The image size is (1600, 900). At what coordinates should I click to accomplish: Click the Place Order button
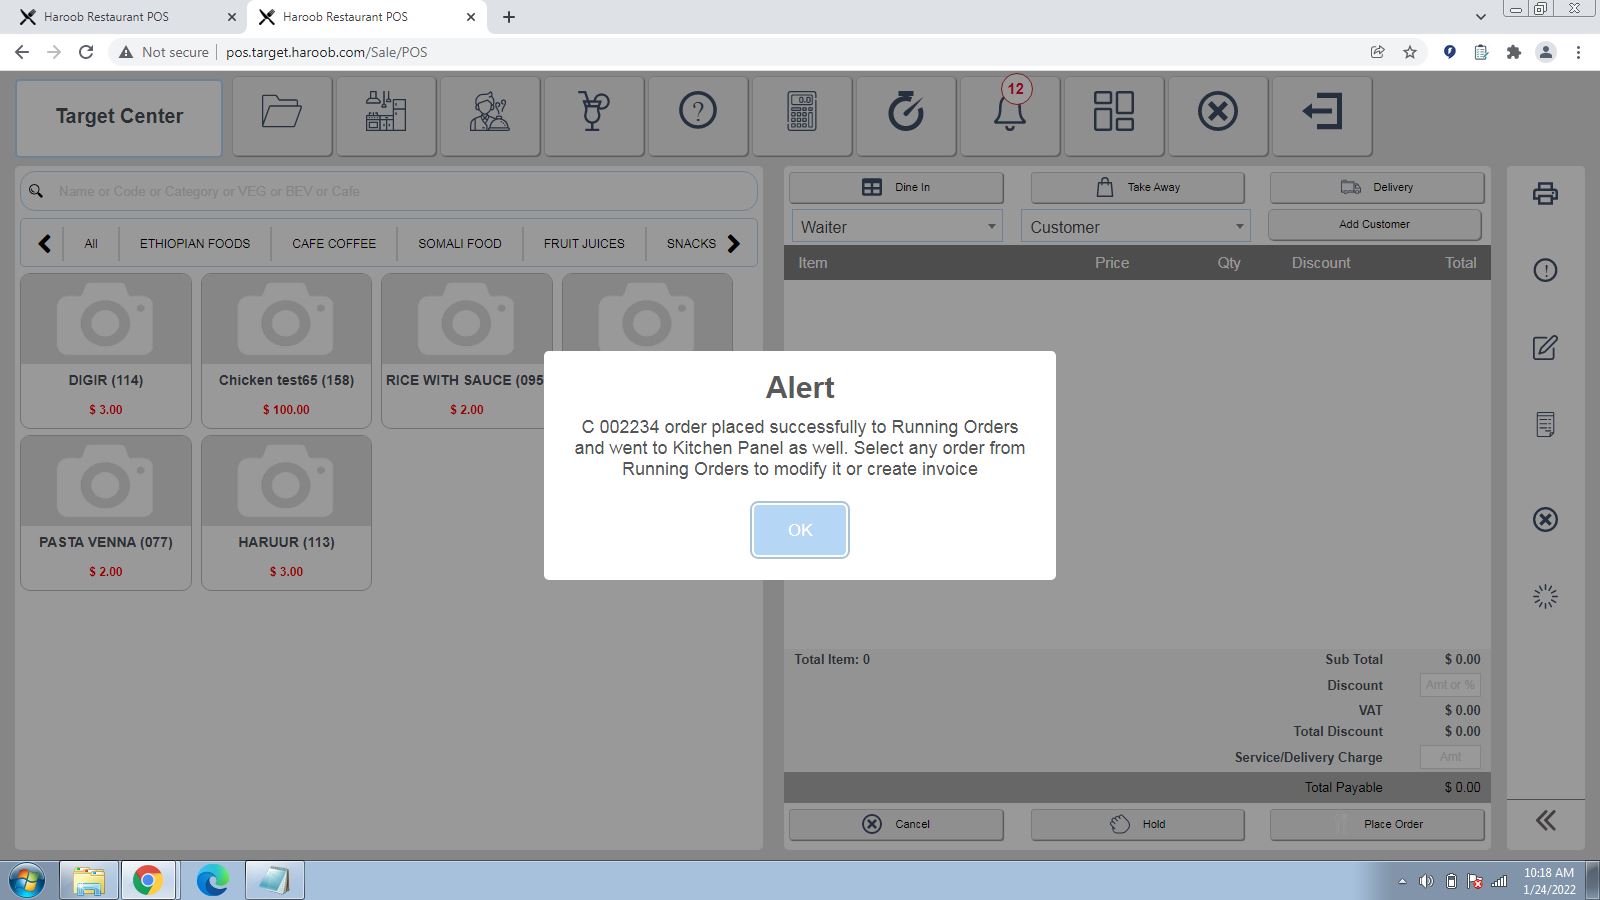[1377, 824]
